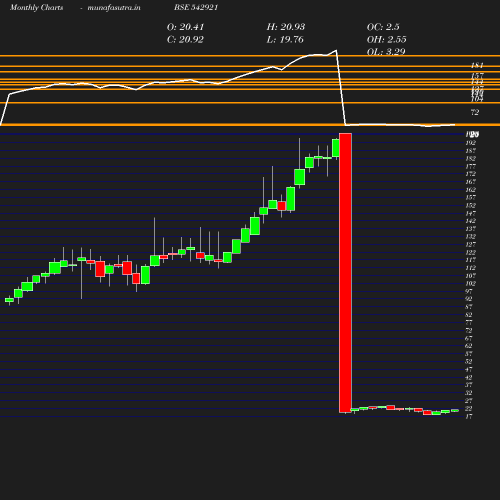Screen dimensions: 500x500
Task: Click the "OH: 2.55" reading
Action: pos(387,40)
